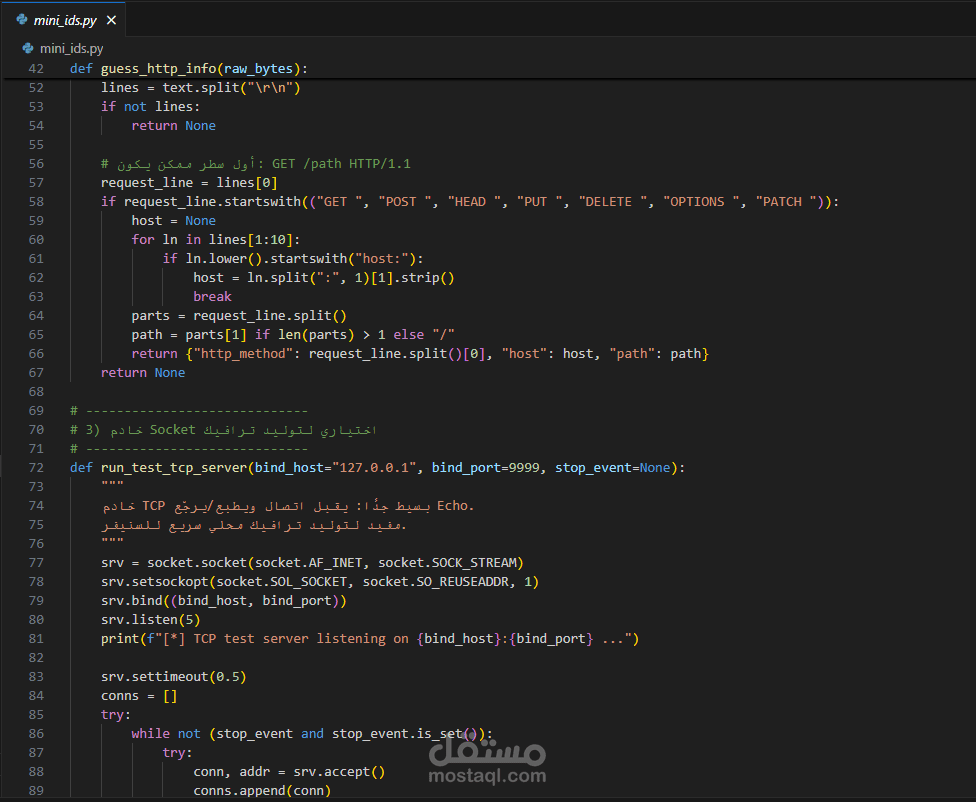
Task: Click stop_event=None parameter
Action: click(612, 468)
